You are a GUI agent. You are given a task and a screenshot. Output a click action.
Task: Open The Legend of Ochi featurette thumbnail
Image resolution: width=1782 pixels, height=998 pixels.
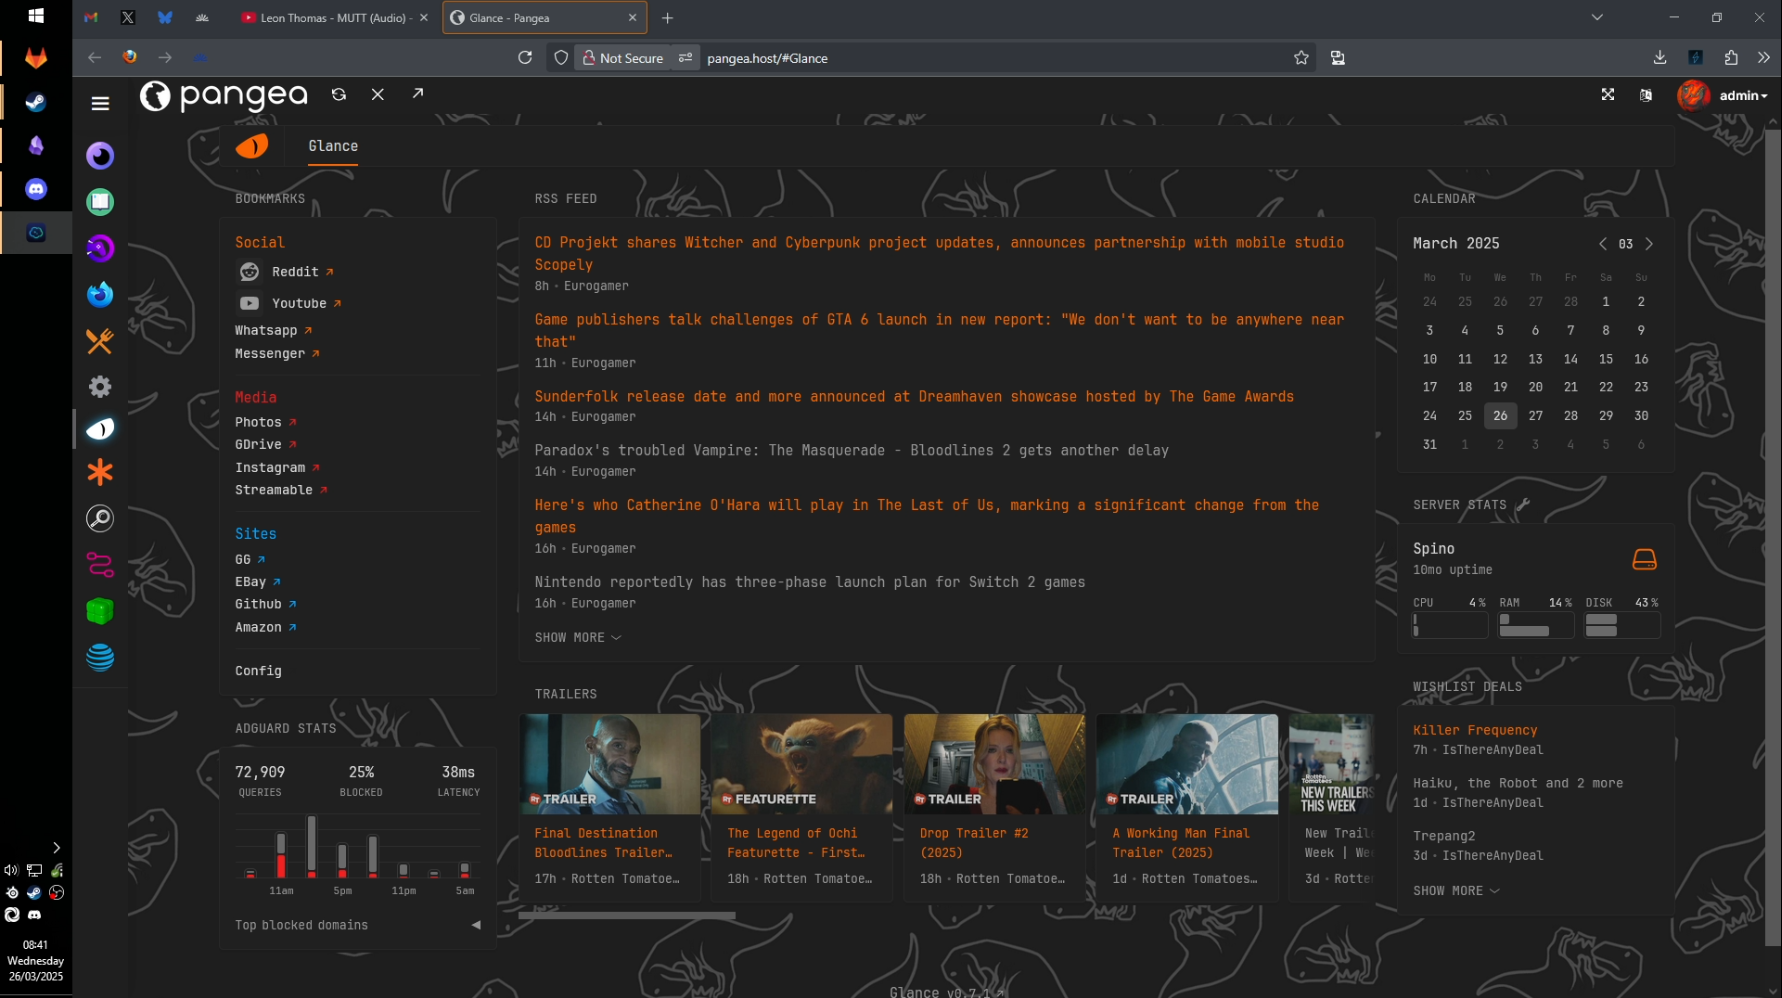(801, 763)
